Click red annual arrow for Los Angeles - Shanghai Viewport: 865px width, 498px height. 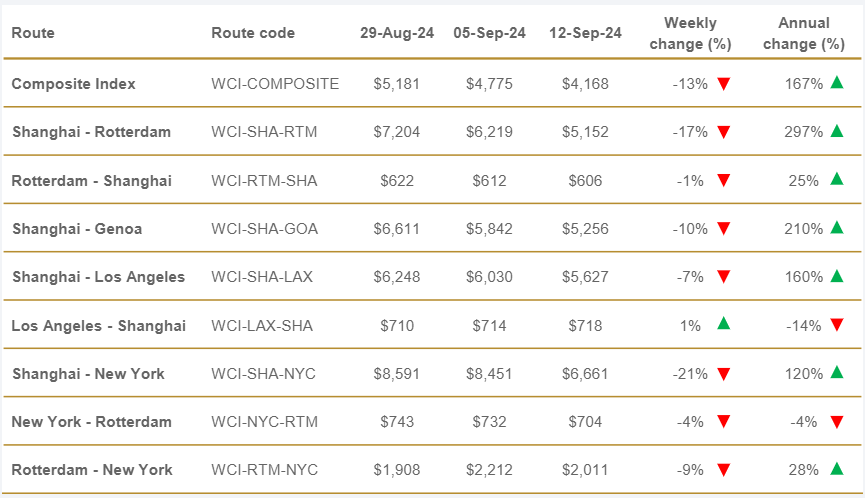click(x=836, y=325)
